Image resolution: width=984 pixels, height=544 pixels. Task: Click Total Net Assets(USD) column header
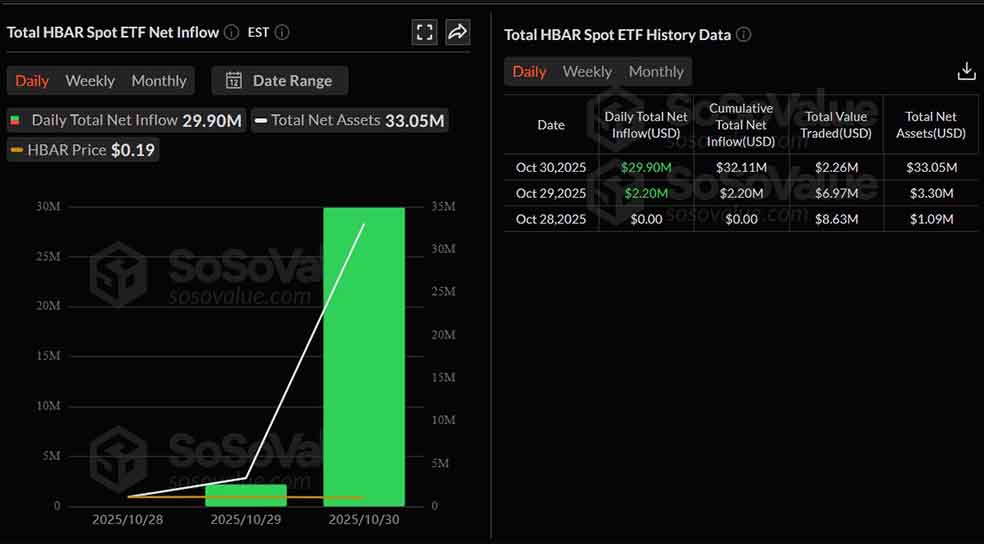point(931,125)
